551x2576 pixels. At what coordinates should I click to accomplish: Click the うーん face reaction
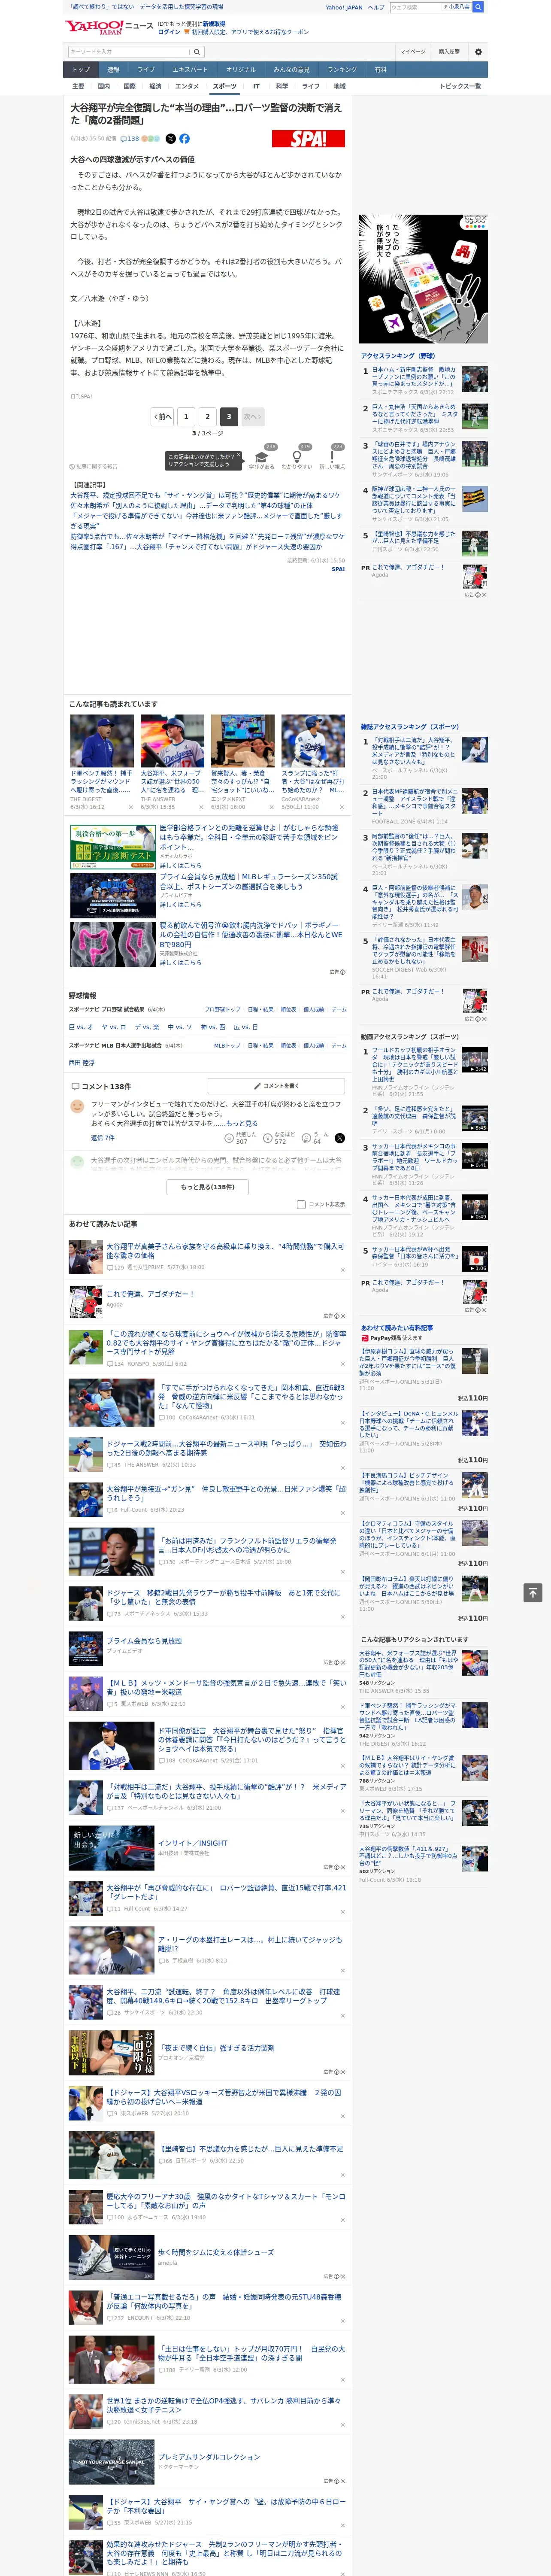click(x=306, y=1139)
